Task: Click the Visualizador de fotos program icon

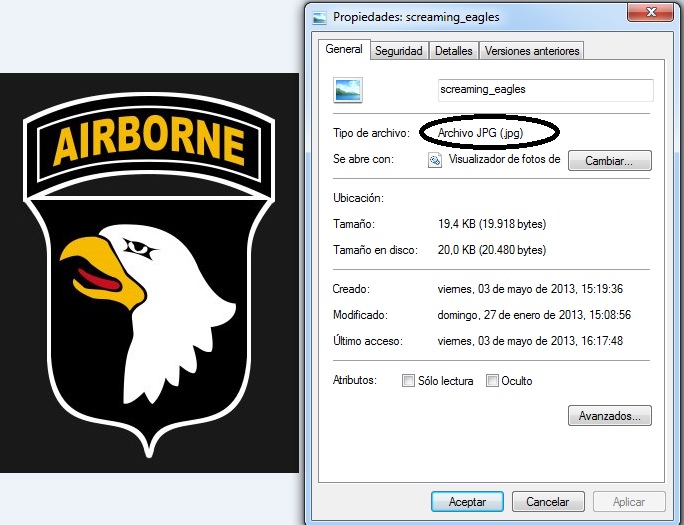Action: click(x=435, y=160)
